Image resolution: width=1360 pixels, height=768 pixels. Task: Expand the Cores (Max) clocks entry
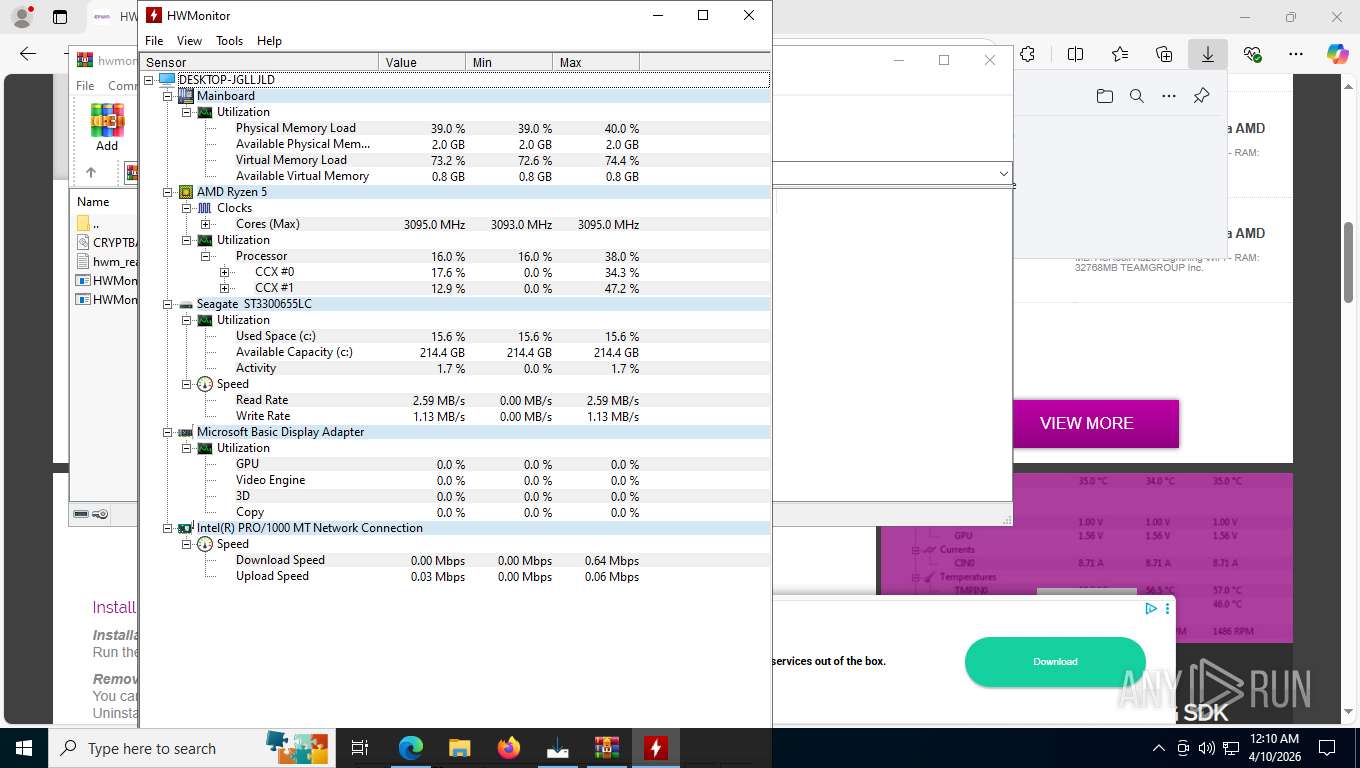[x=206, y=224]
